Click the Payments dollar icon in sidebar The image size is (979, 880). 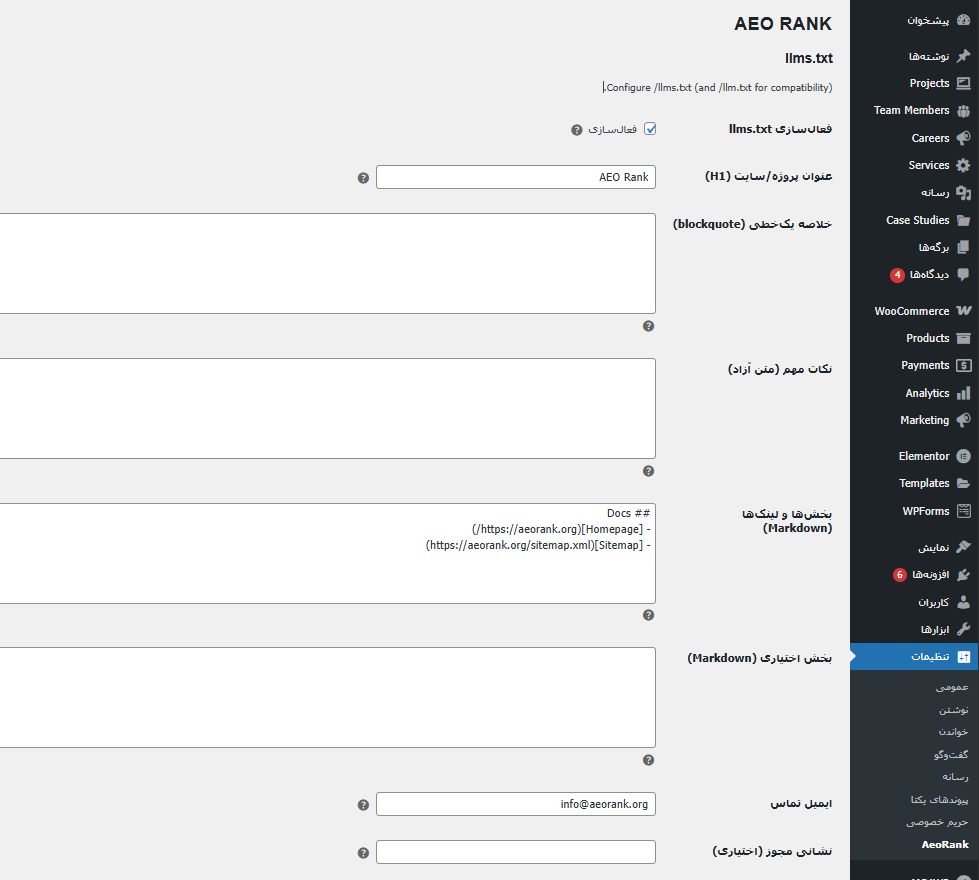[963, 366]
